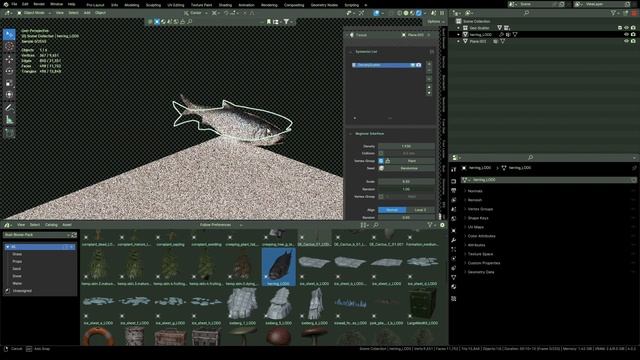Open the Object Data mesh tab in Properties
The height and width of the screenshot is (360, 640).
coord(453,278)
